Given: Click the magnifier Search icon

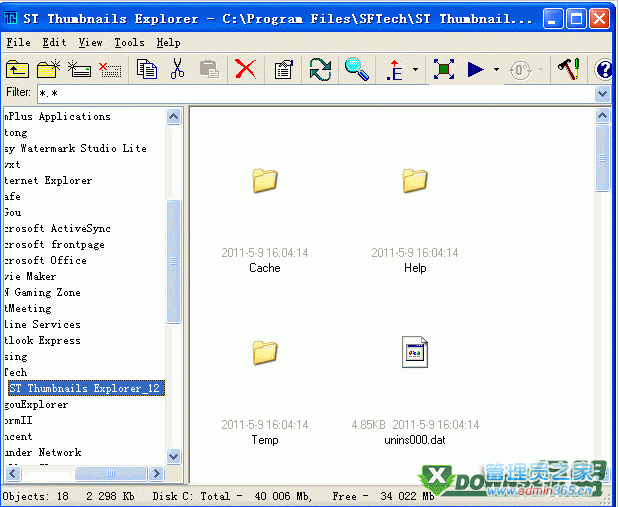Looking at the screenshot, I should [356, 69].
